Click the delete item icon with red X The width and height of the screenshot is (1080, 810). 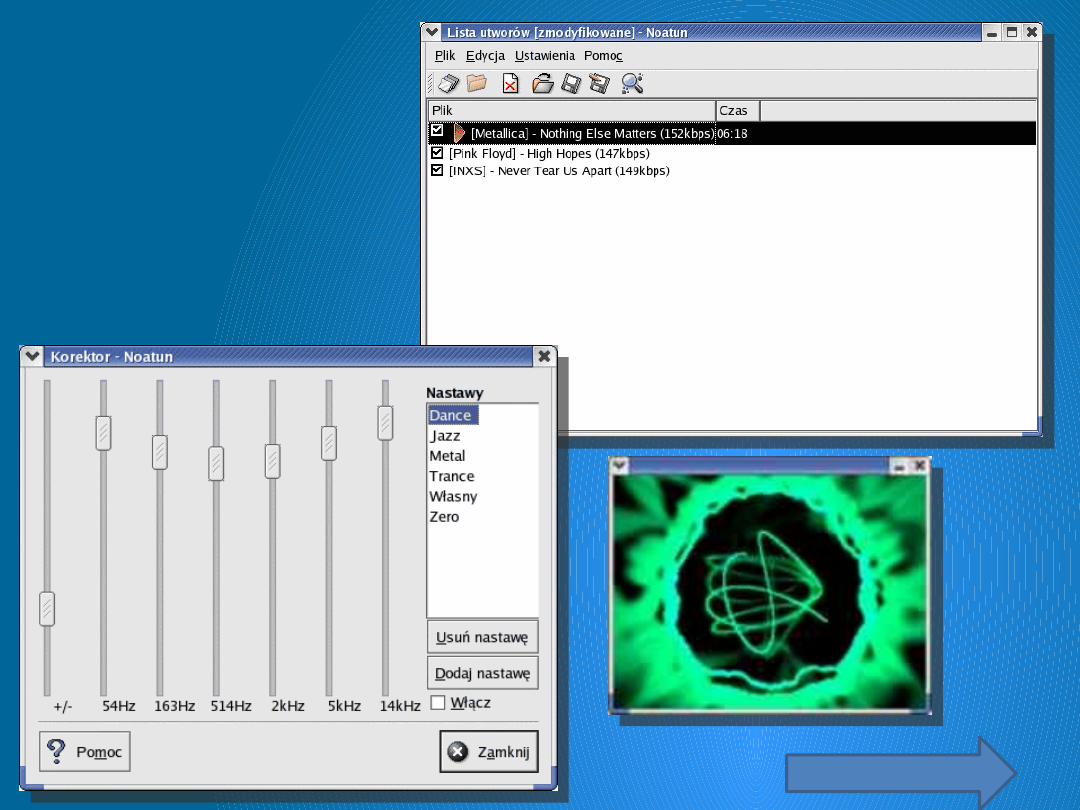click(510, 84)
